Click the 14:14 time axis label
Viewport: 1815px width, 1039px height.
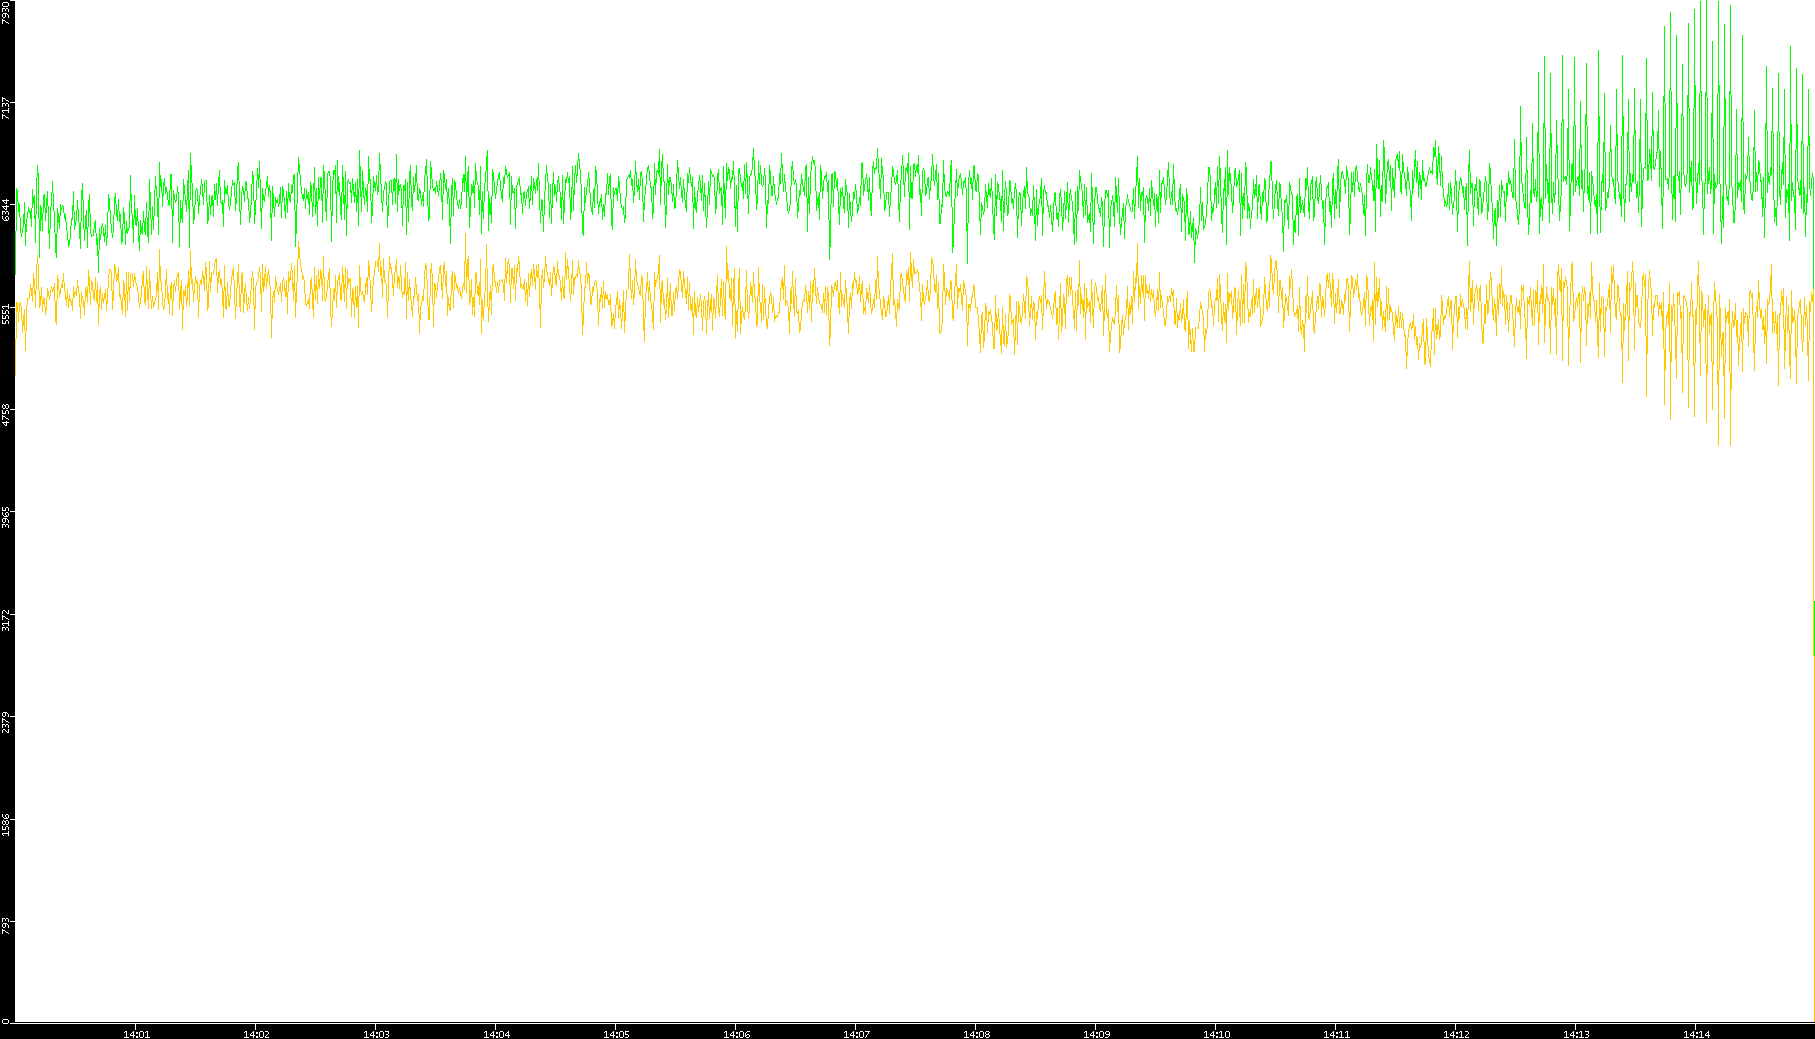click(1696, 1033)
